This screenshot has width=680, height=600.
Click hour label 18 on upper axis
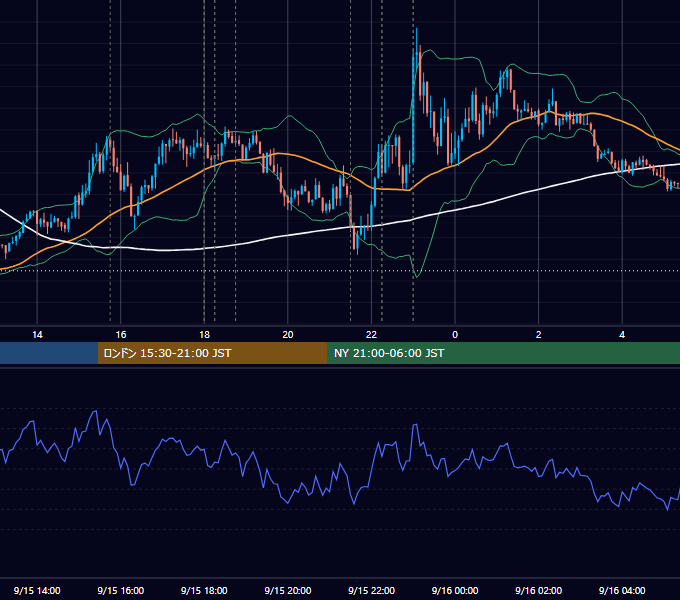tap(204, 335)
